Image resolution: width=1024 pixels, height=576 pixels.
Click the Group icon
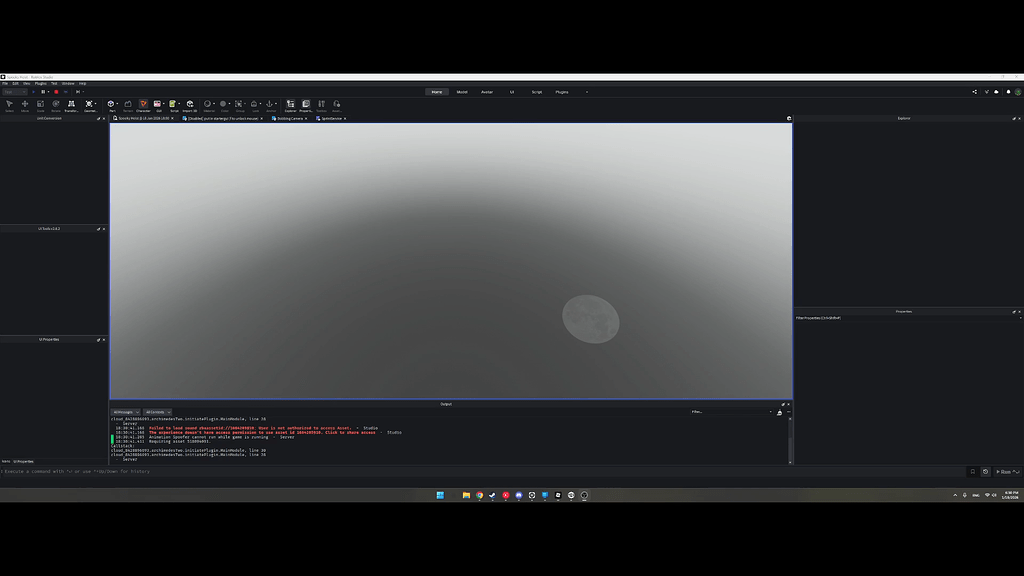pyautogui.click(x=238, y=105)
